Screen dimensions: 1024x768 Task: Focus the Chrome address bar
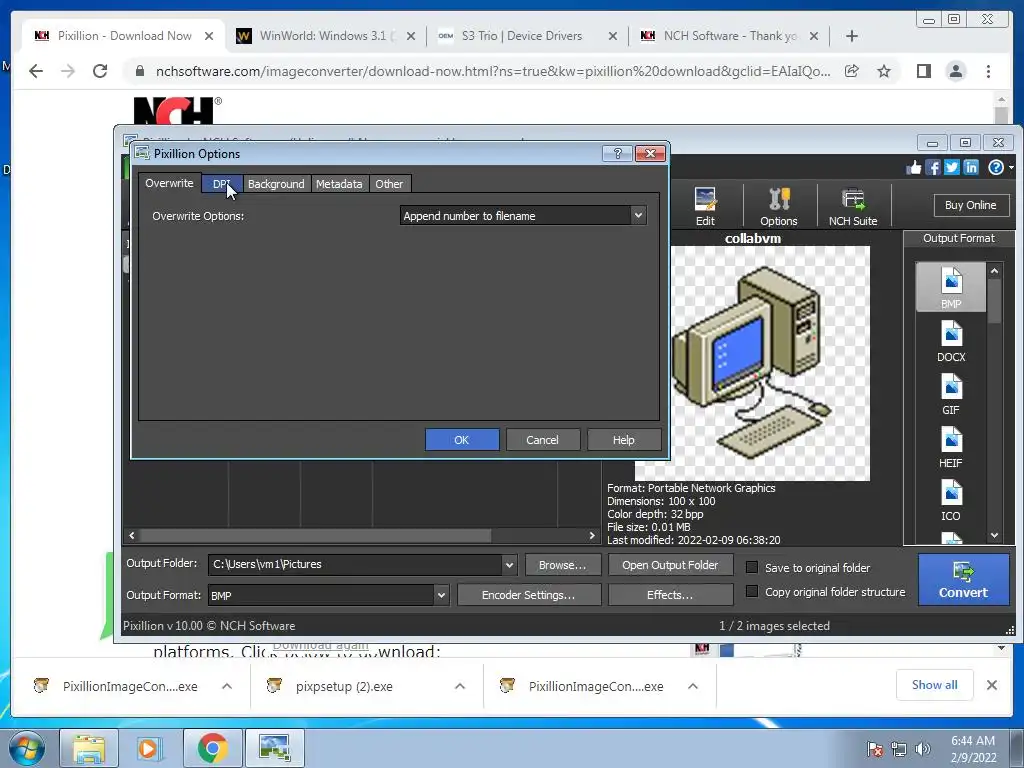click(493, 71)
